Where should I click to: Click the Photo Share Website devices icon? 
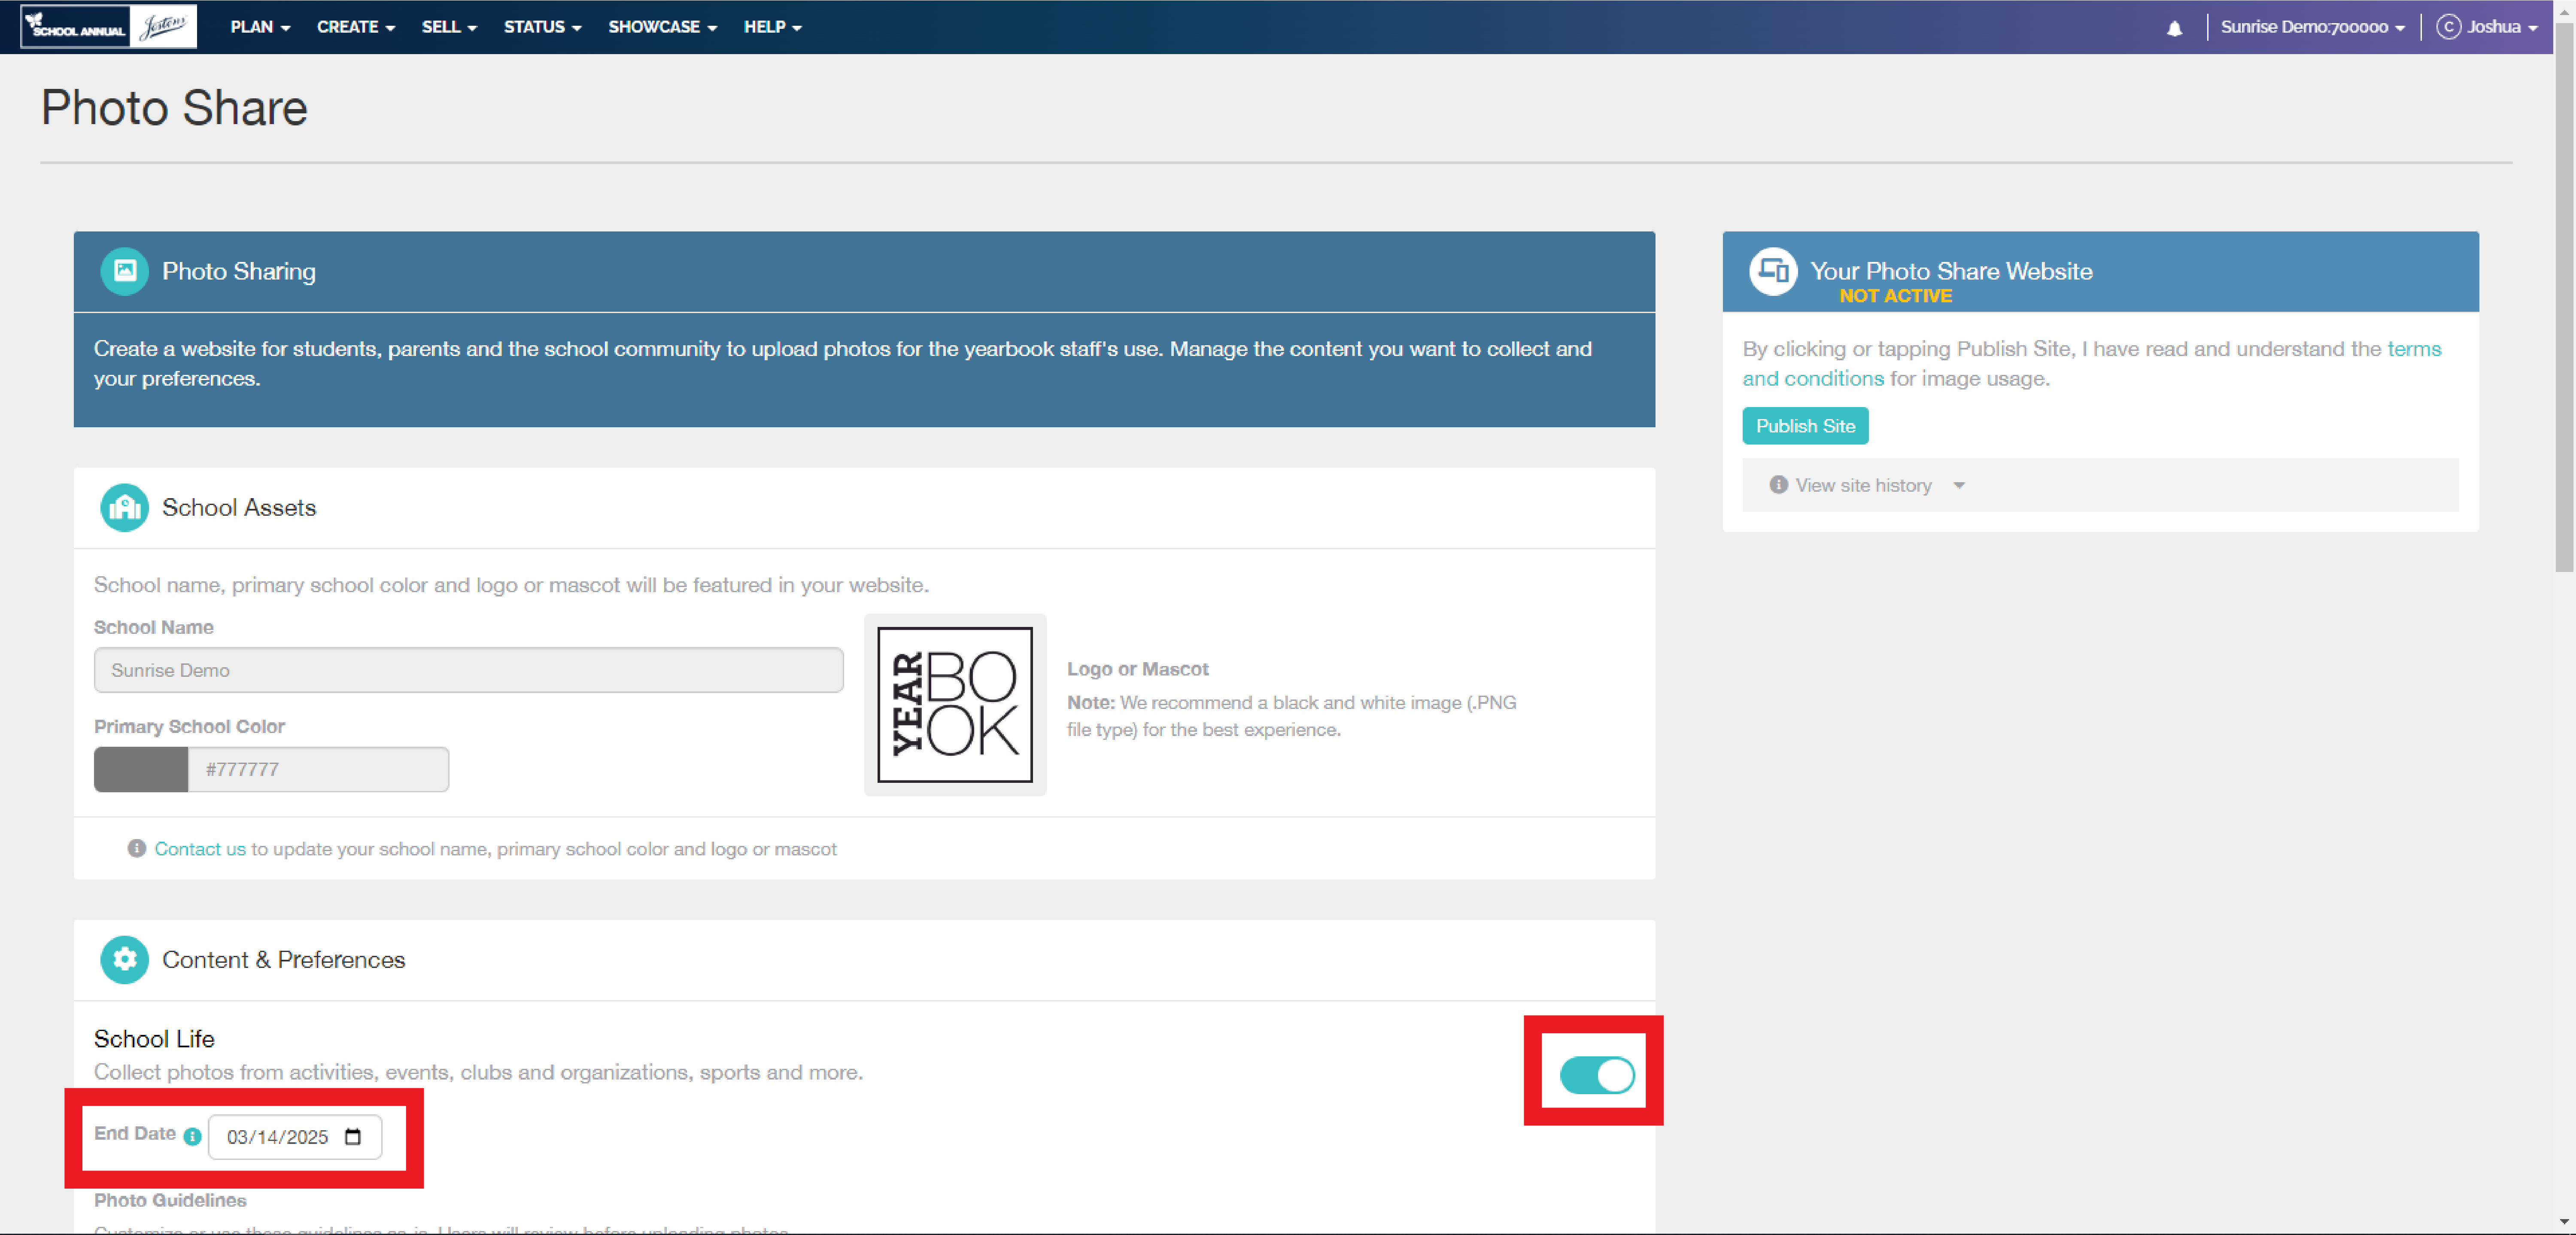pos(1773,271)
